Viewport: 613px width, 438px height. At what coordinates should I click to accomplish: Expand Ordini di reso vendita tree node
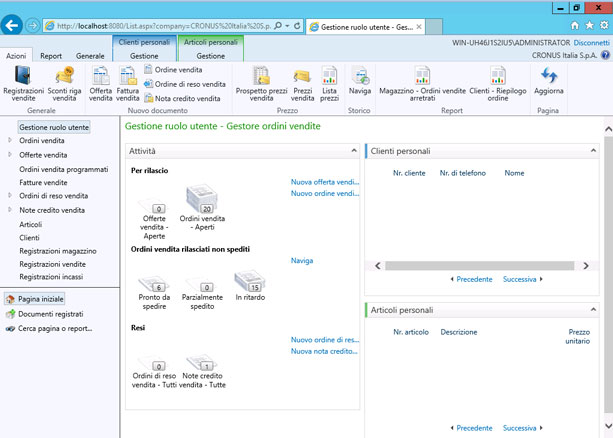point(10,195)
